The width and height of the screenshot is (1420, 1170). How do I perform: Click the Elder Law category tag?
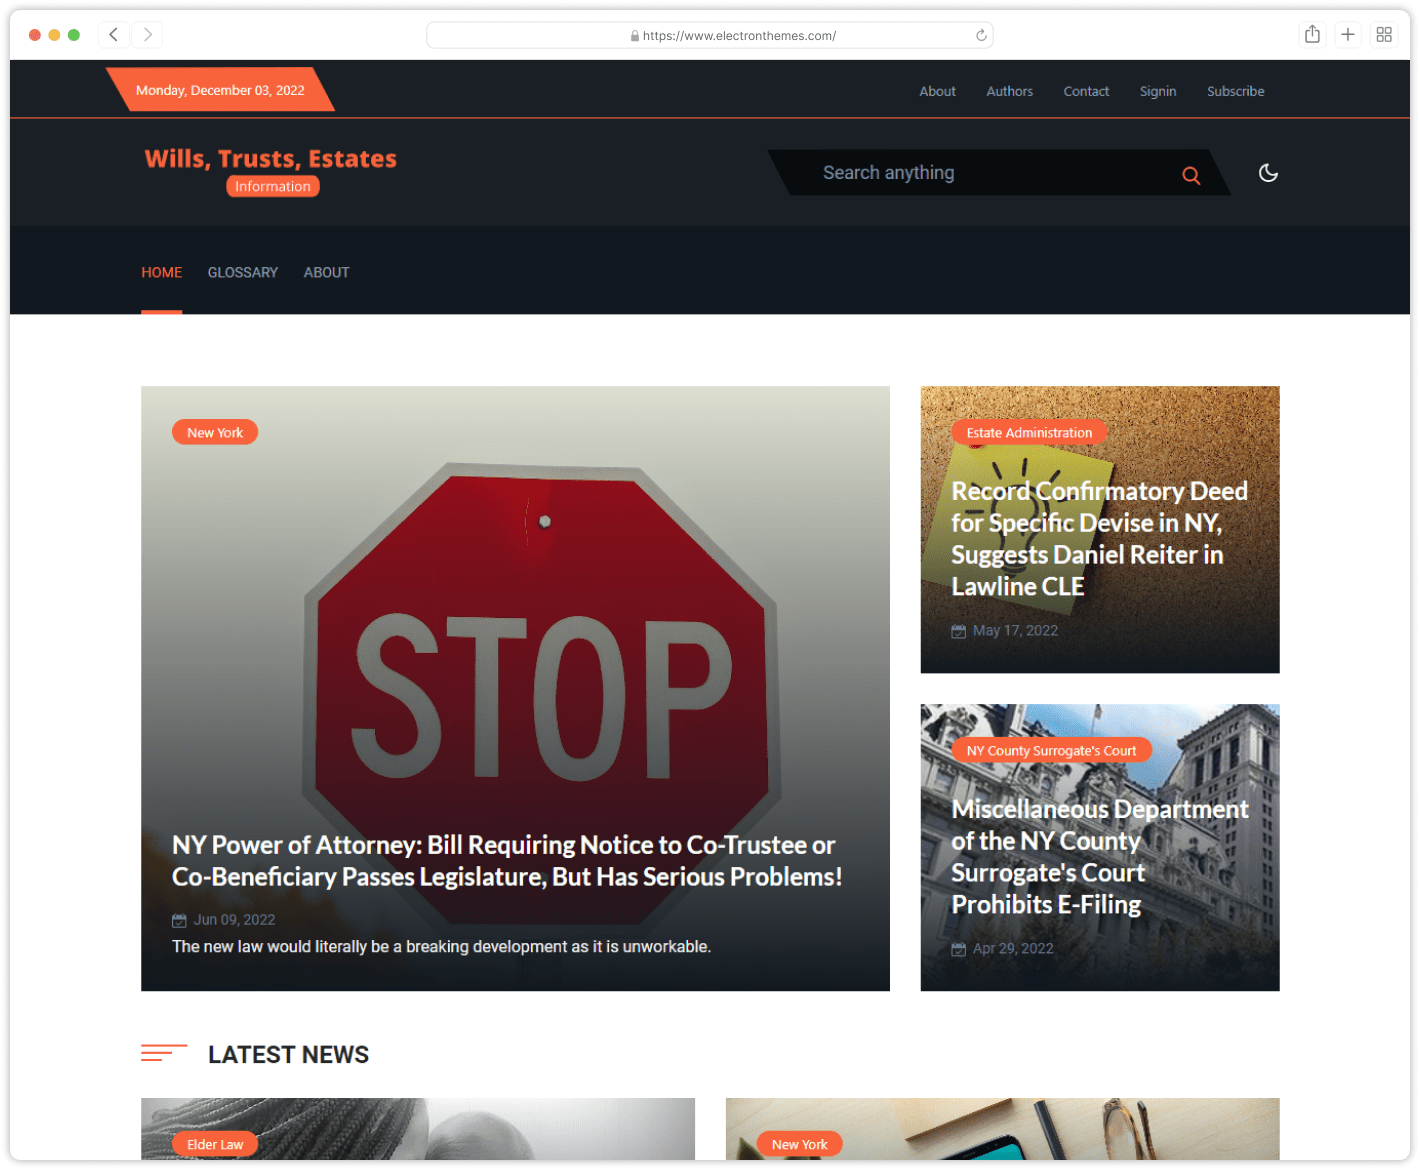[215, 1145]
